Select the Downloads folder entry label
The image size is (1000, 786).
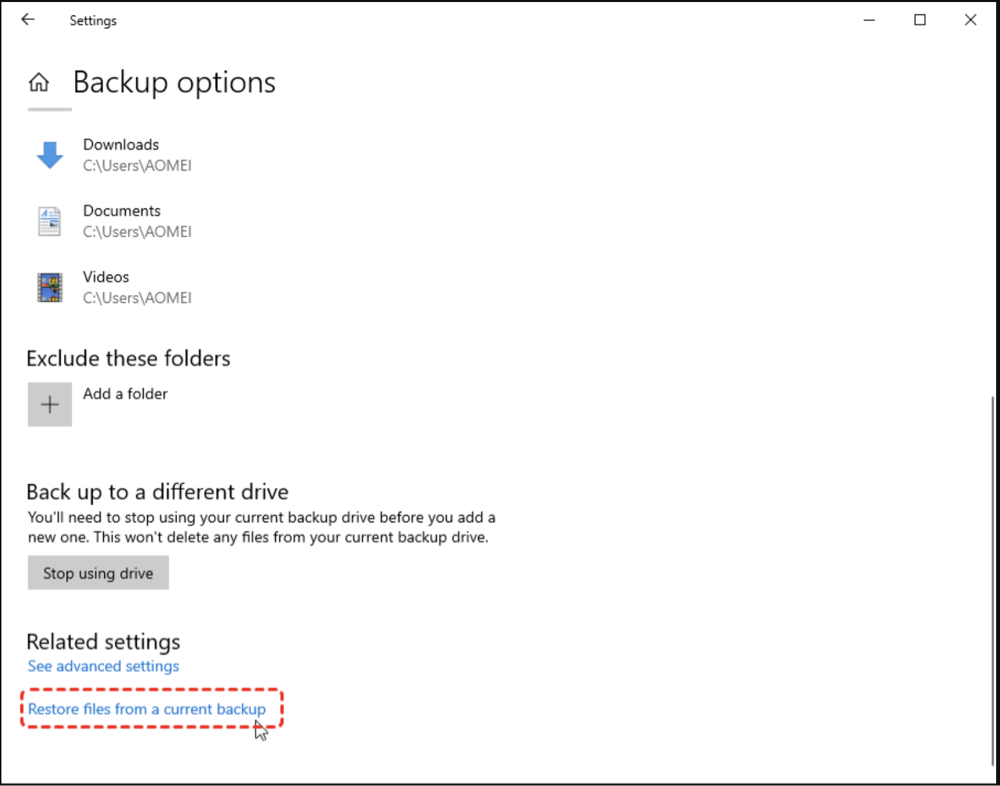[121, 145]
